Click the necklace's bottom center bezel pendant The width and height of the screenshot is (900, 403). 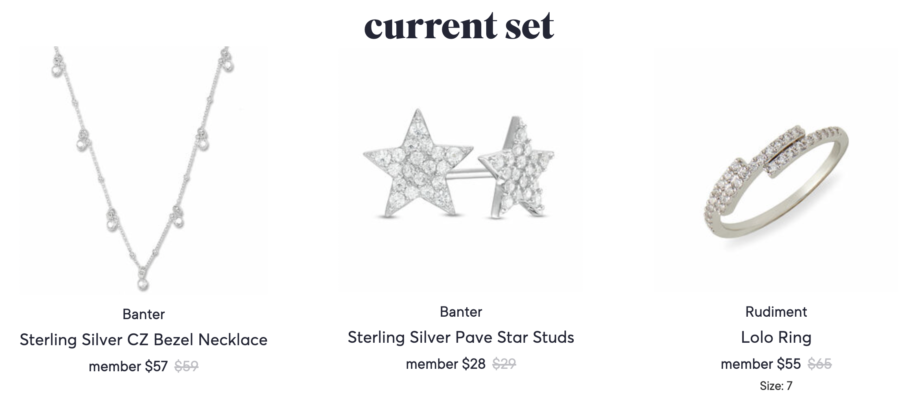142,282
